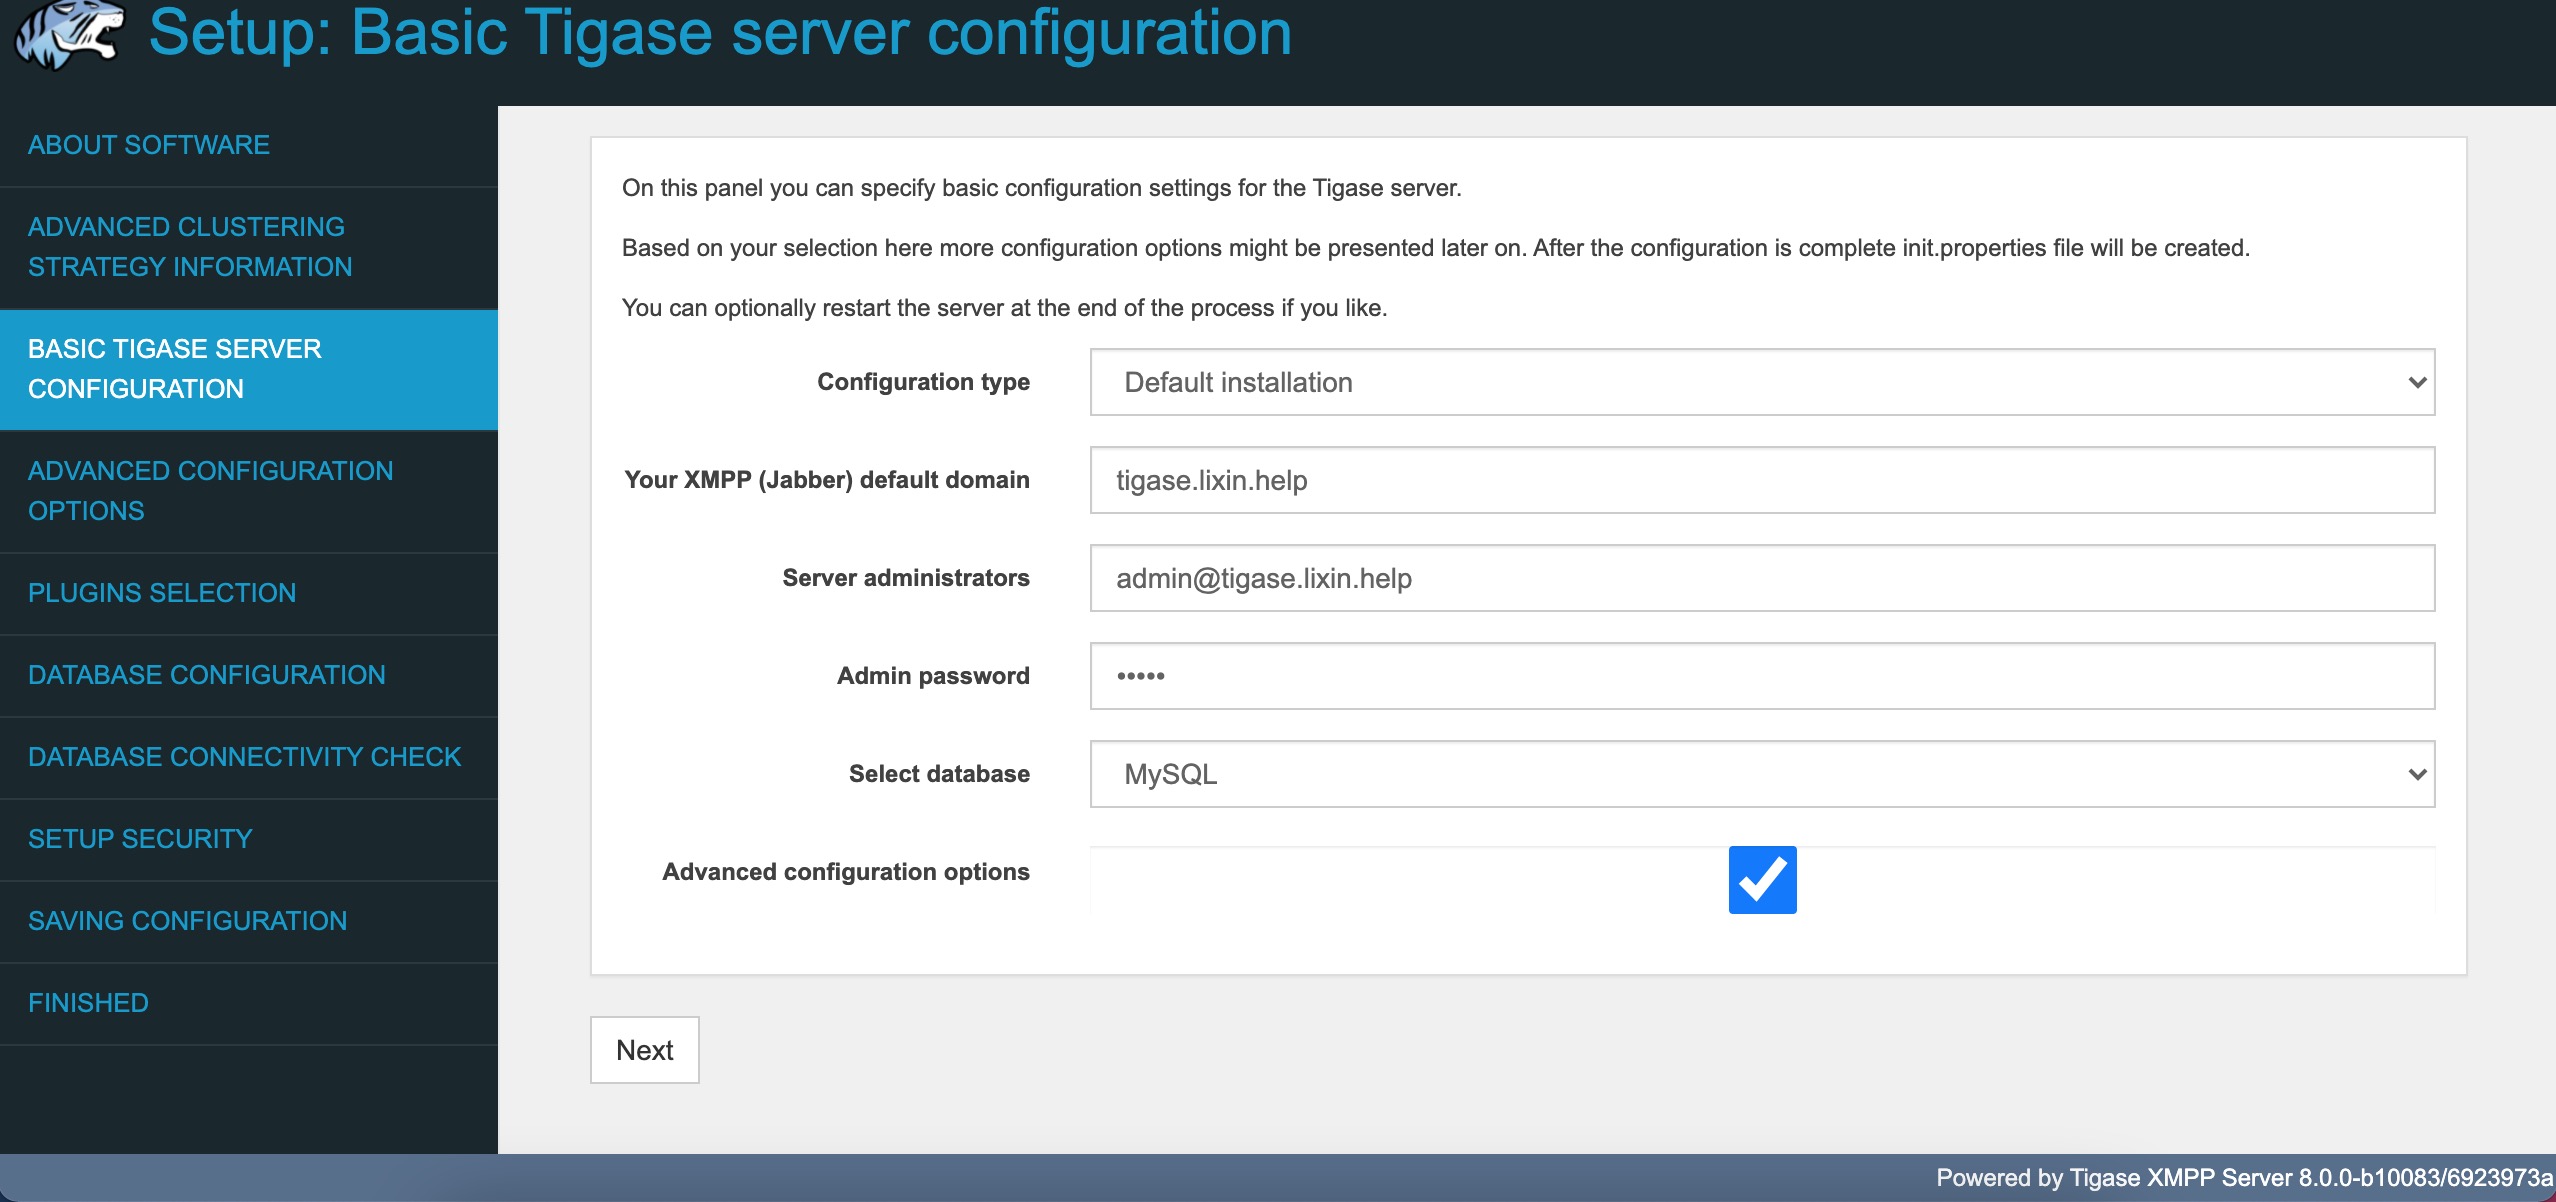Viewport: 2556px width, 1202px height.
Task: Click the Next button
Action: (x=644, y=1050)
